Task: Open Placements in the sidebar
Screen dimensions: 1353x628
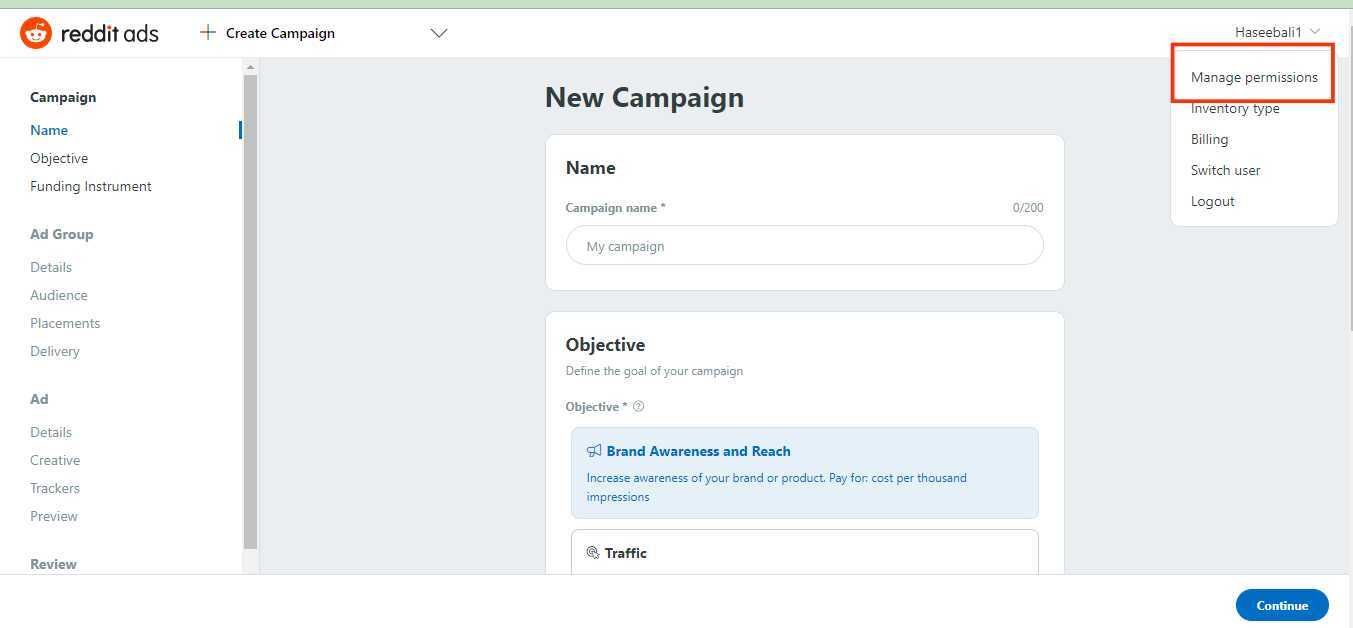Action: coord(65,322)
